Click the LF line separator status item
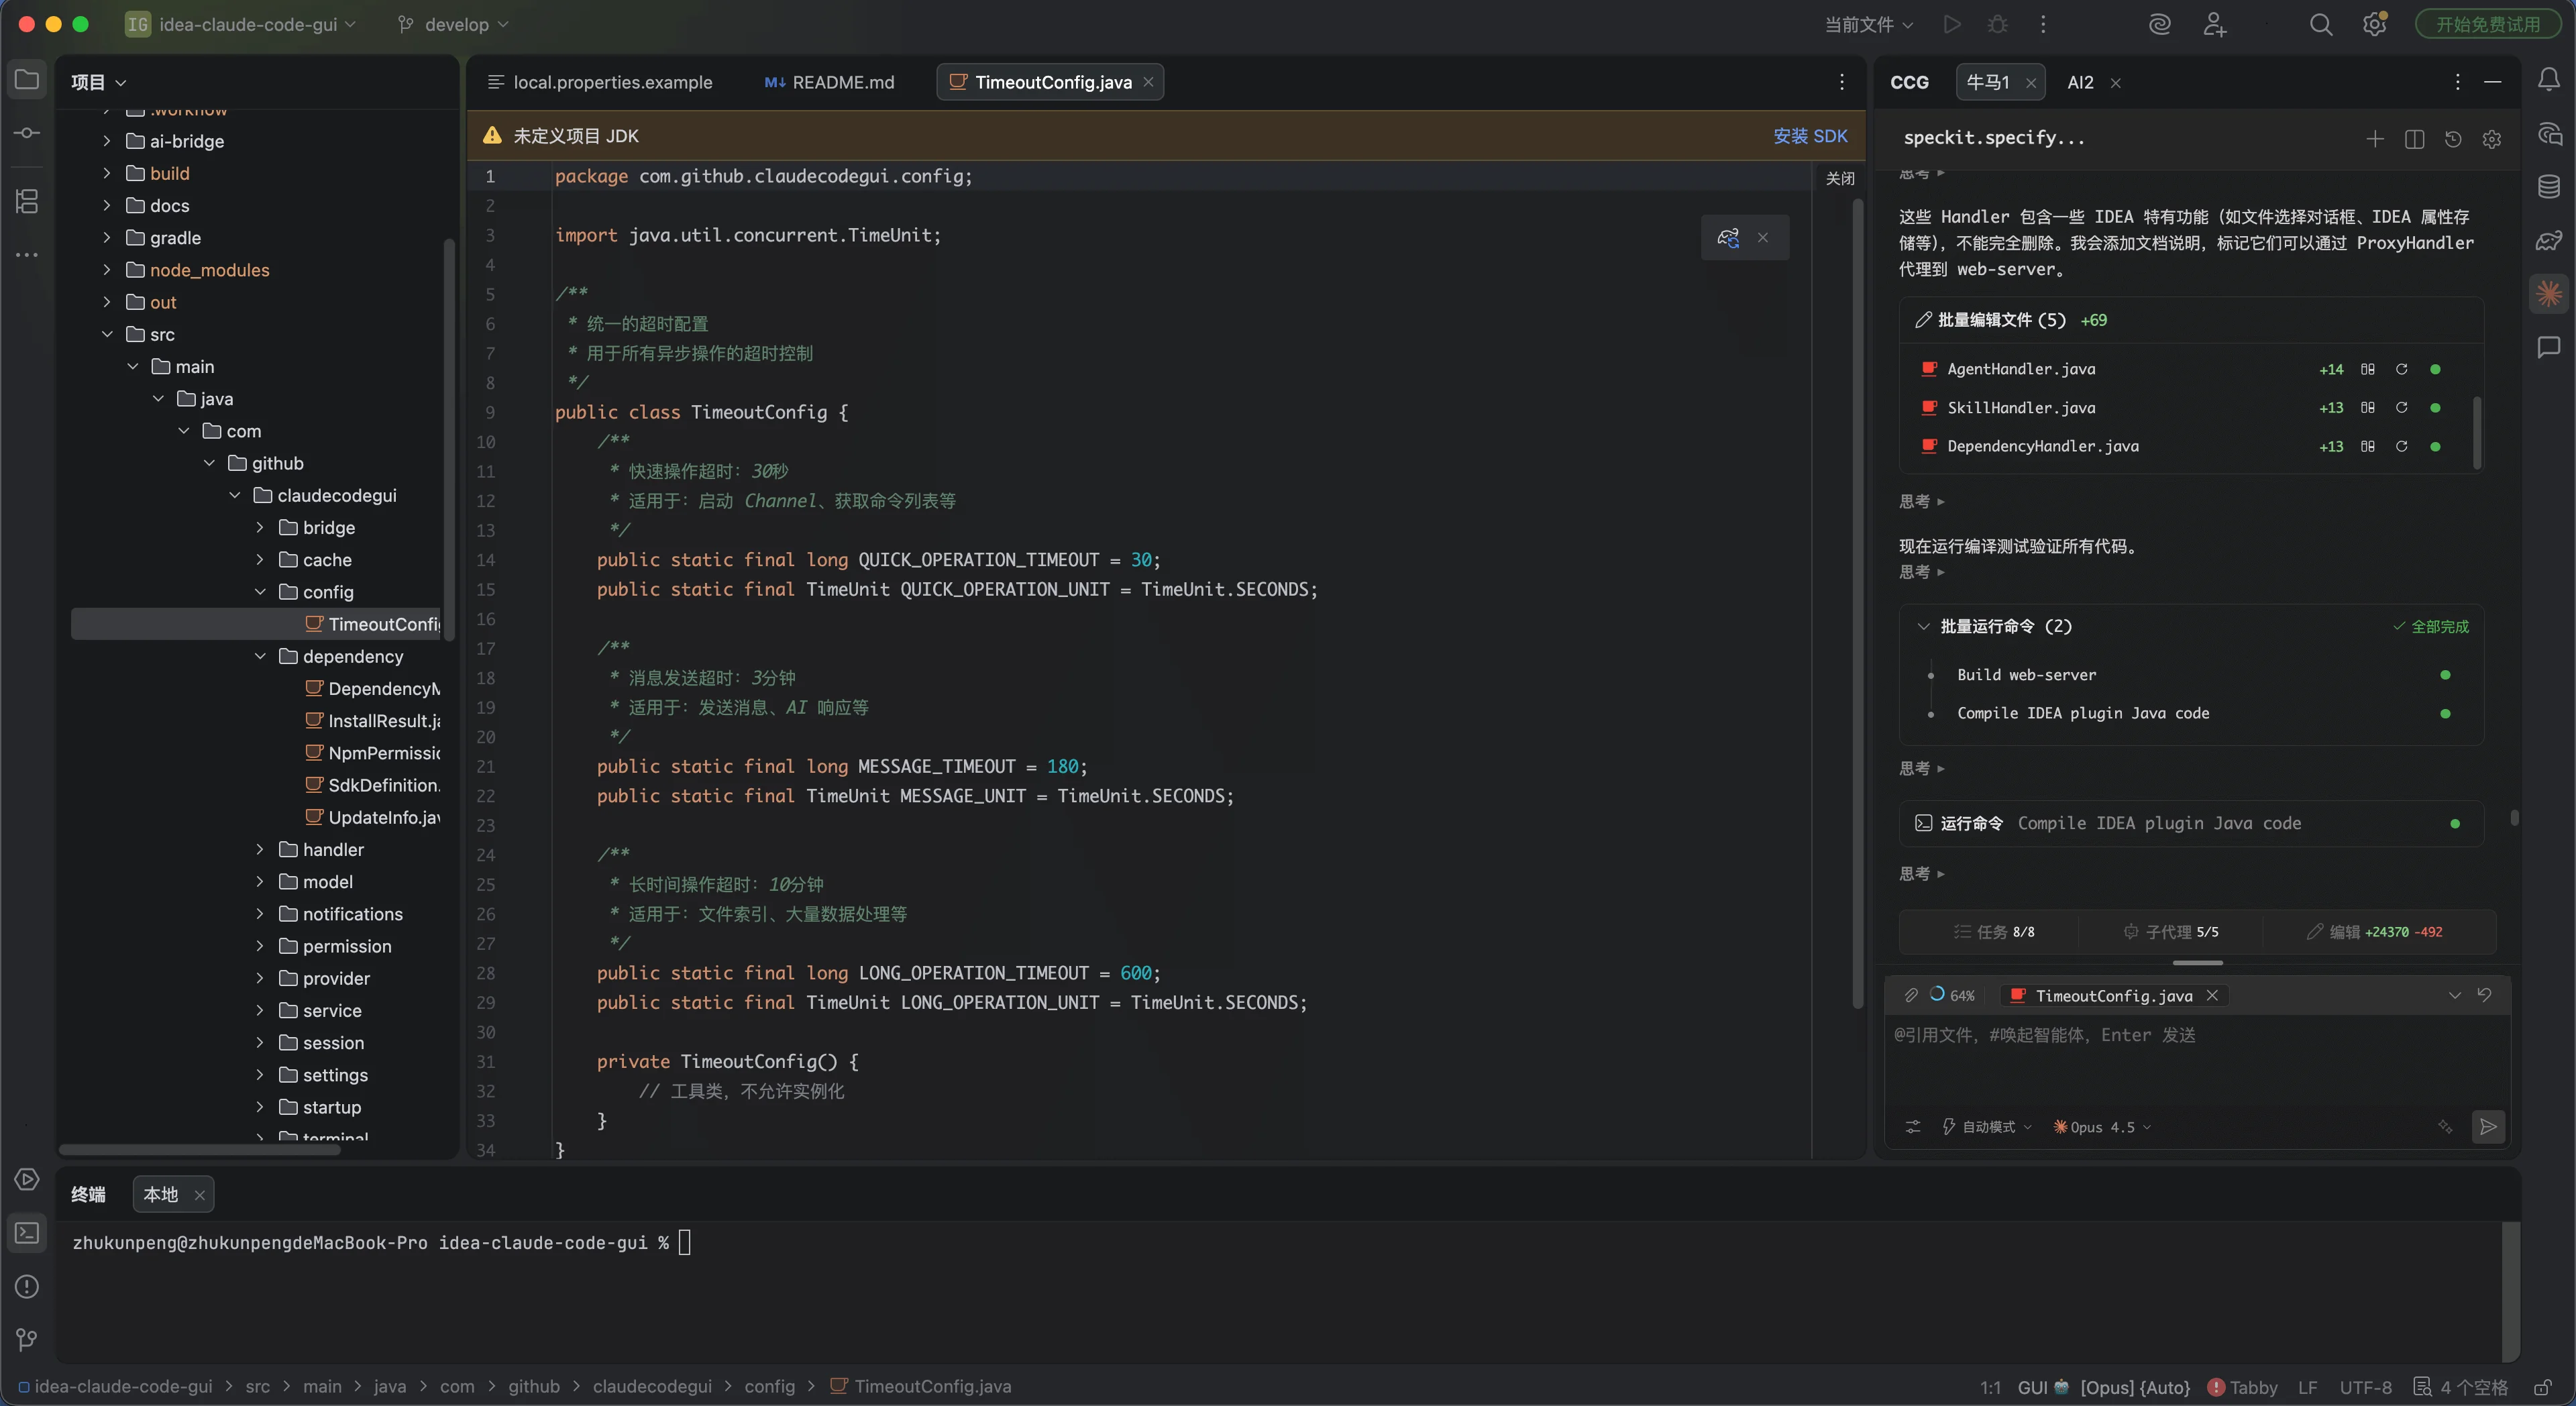The width and height of the screenshot is (2576, 1406). tap(2308, 1387)
